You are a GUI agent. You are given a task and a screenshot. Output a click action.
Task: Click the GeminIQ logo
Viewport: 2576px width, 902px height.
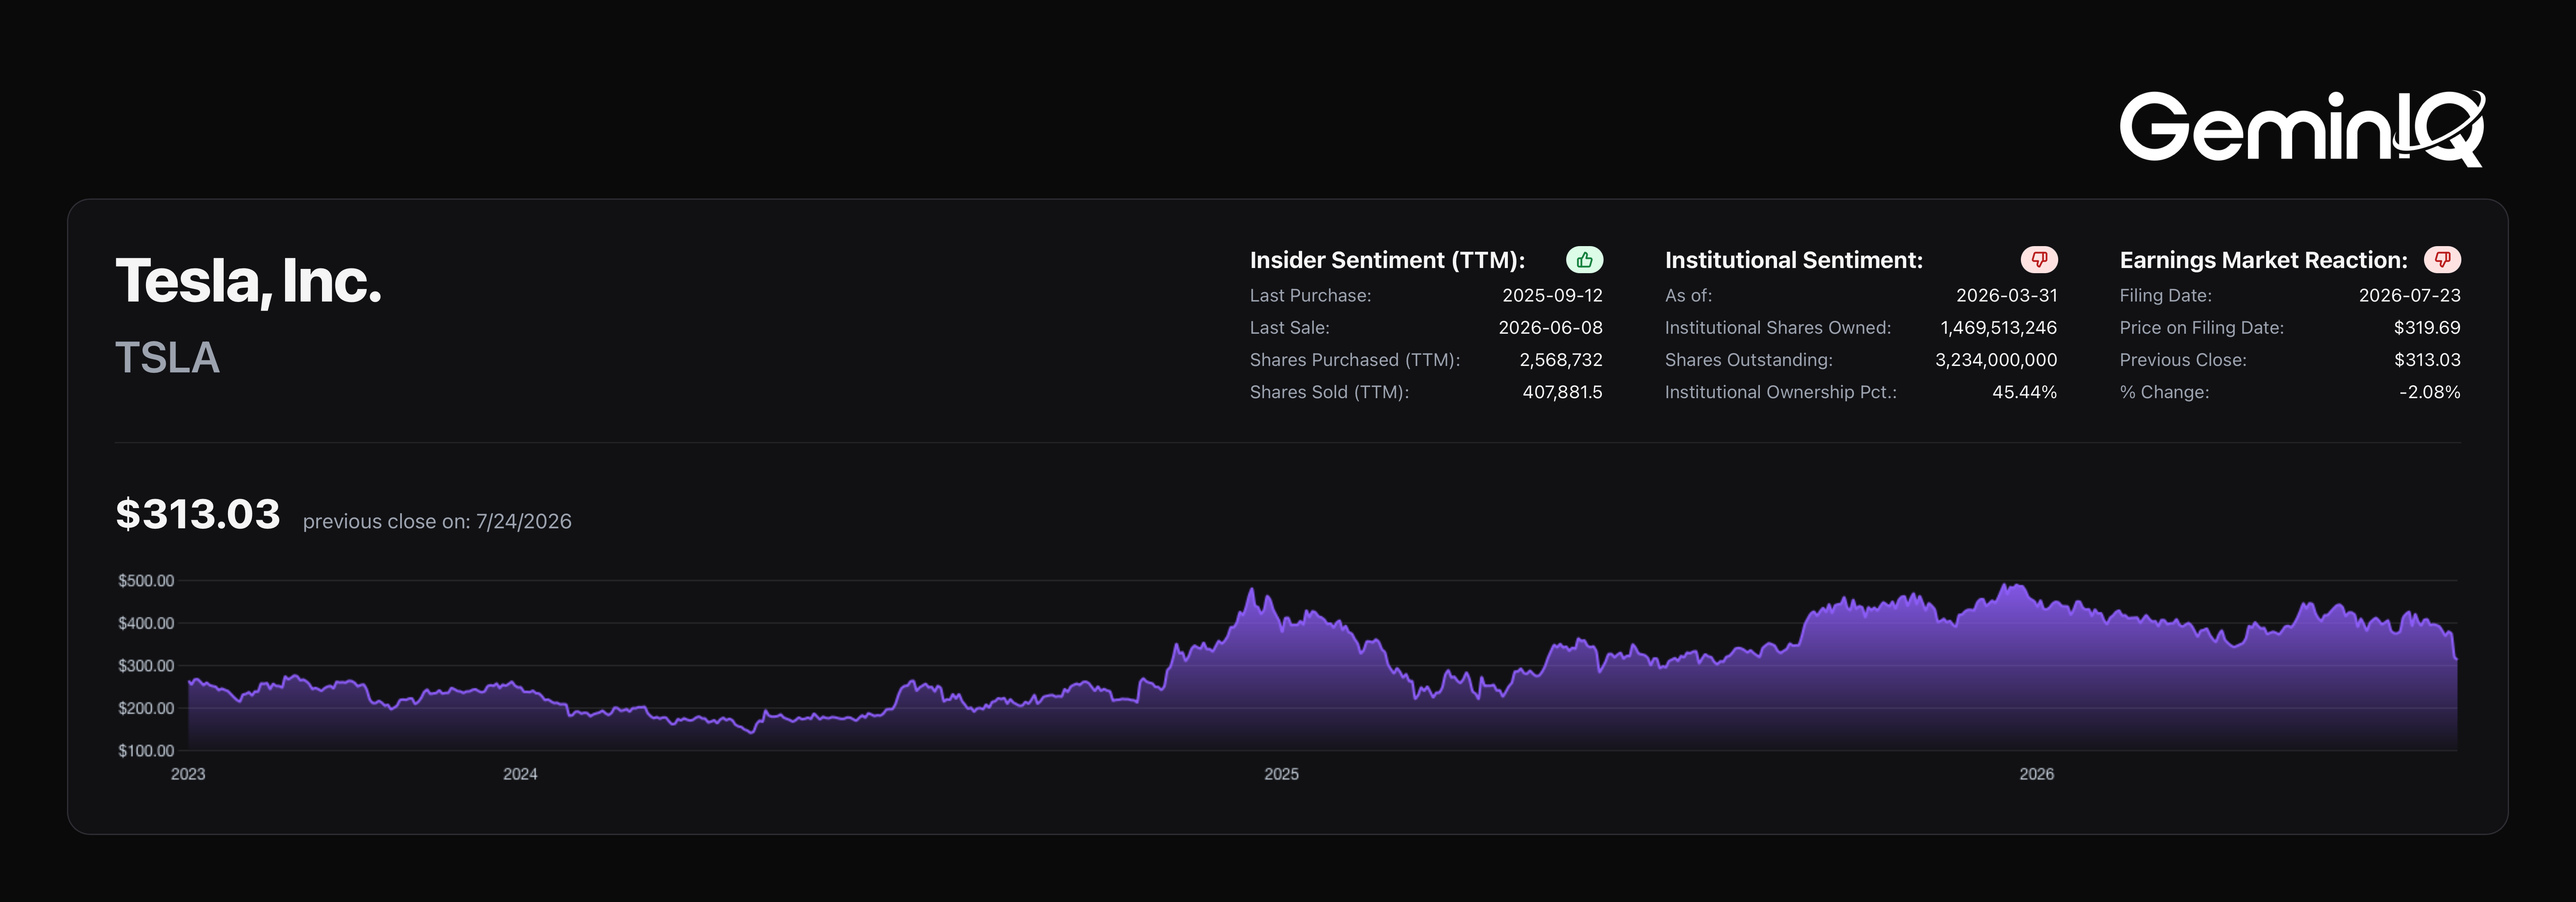[2302, 128]
